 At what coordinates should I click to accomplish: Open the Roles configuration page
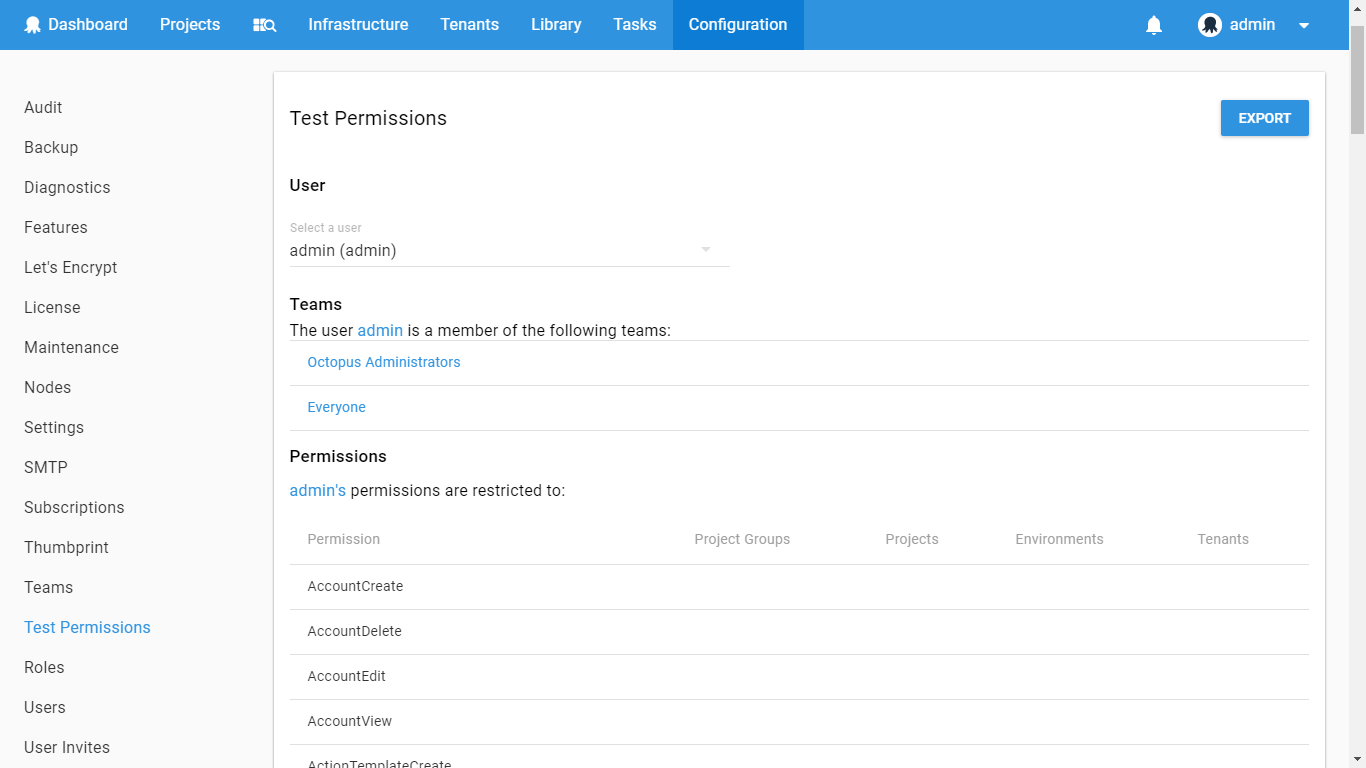tap(44, 667)
